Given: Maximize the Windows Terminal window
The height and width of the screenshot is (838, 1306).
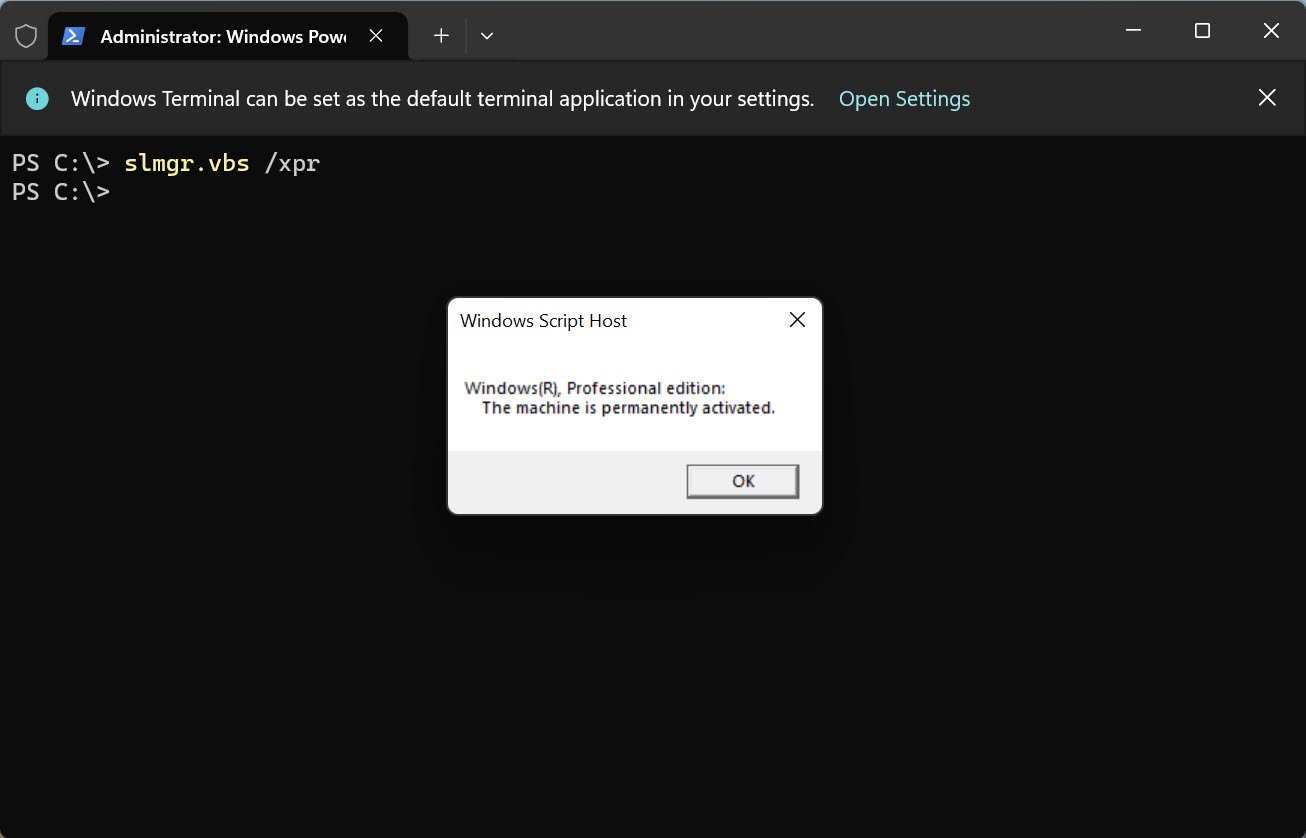Looking at the screenshot, I should [1202, 31].
